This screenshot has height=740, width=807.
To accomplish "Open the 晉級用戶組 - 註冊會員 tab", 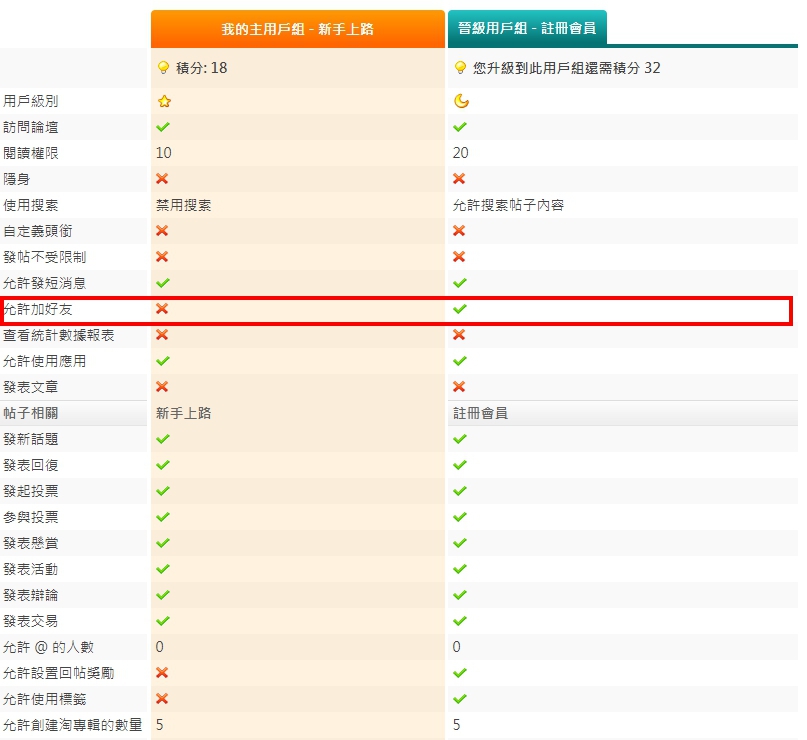I will tap(526, 29).
